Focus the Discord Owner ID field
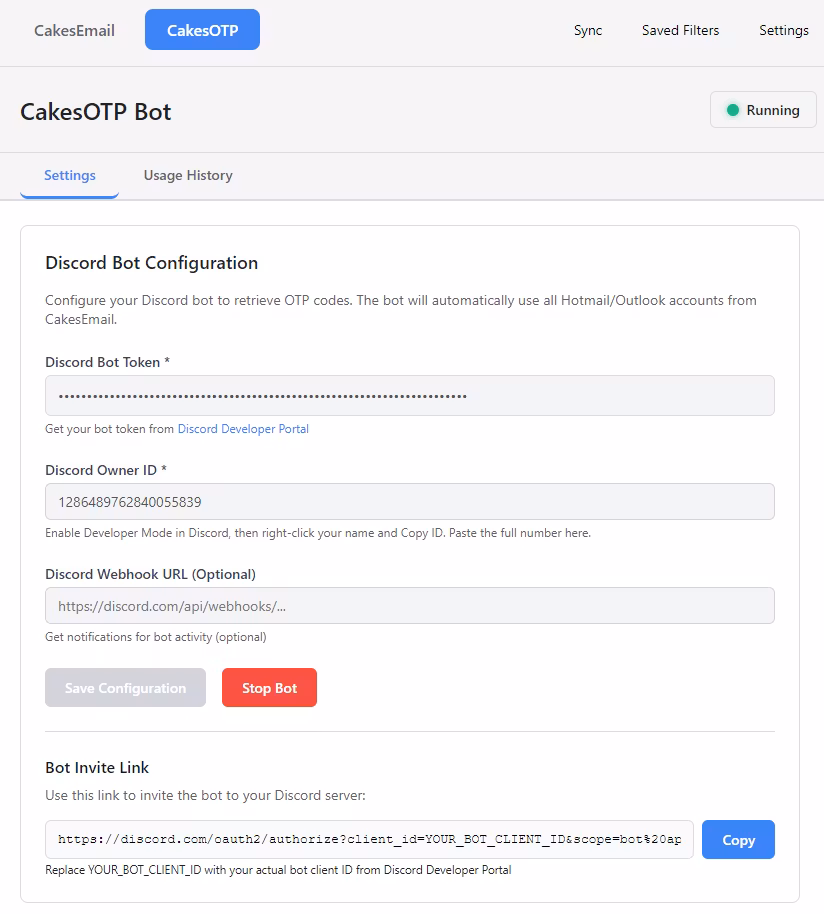Viewport: 824px width, 914px height. pyautogui.click(x=409, y=502)
